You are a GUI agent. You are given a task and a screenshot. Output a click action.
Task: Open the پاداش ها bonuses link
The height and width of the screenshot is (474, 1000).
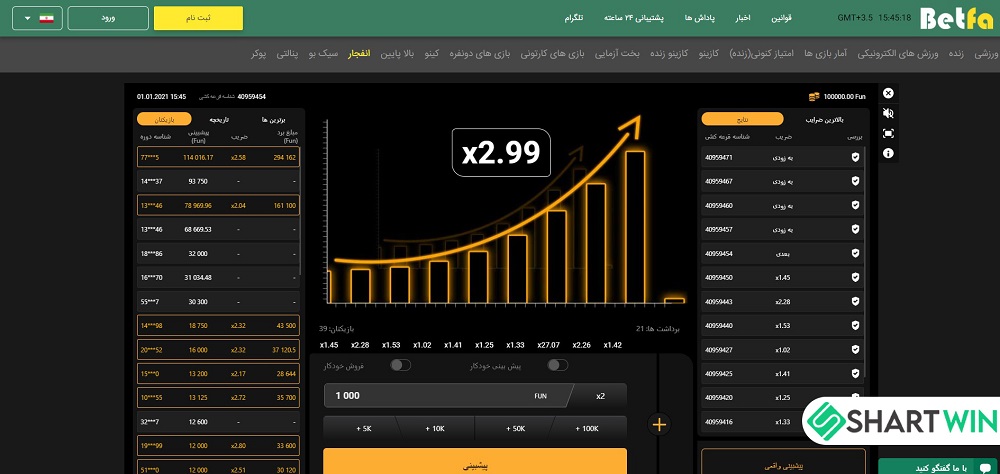point(700,18)
